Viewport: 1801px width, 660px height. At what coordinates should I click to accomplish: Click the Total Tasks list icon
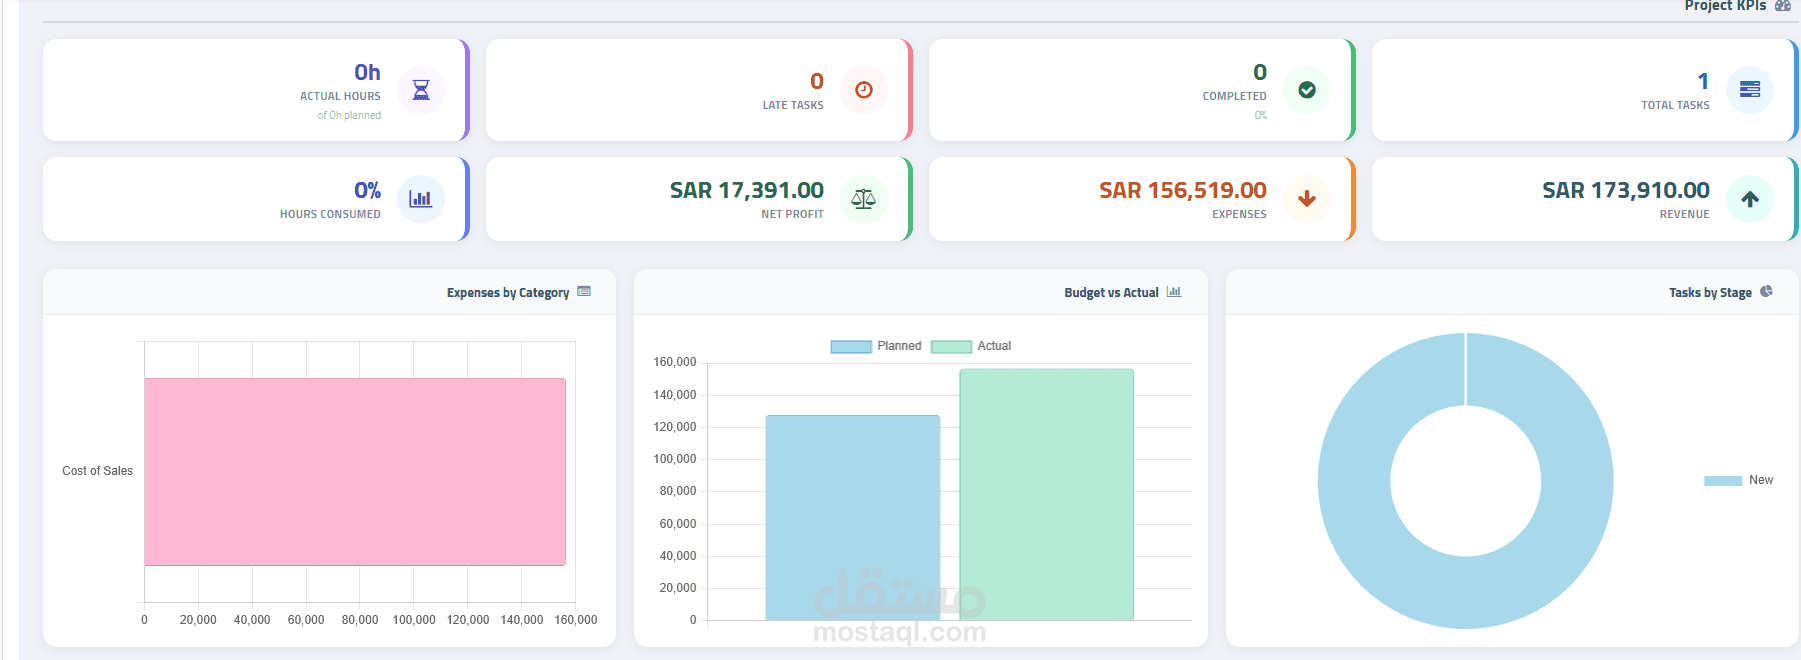[1750, 90]
